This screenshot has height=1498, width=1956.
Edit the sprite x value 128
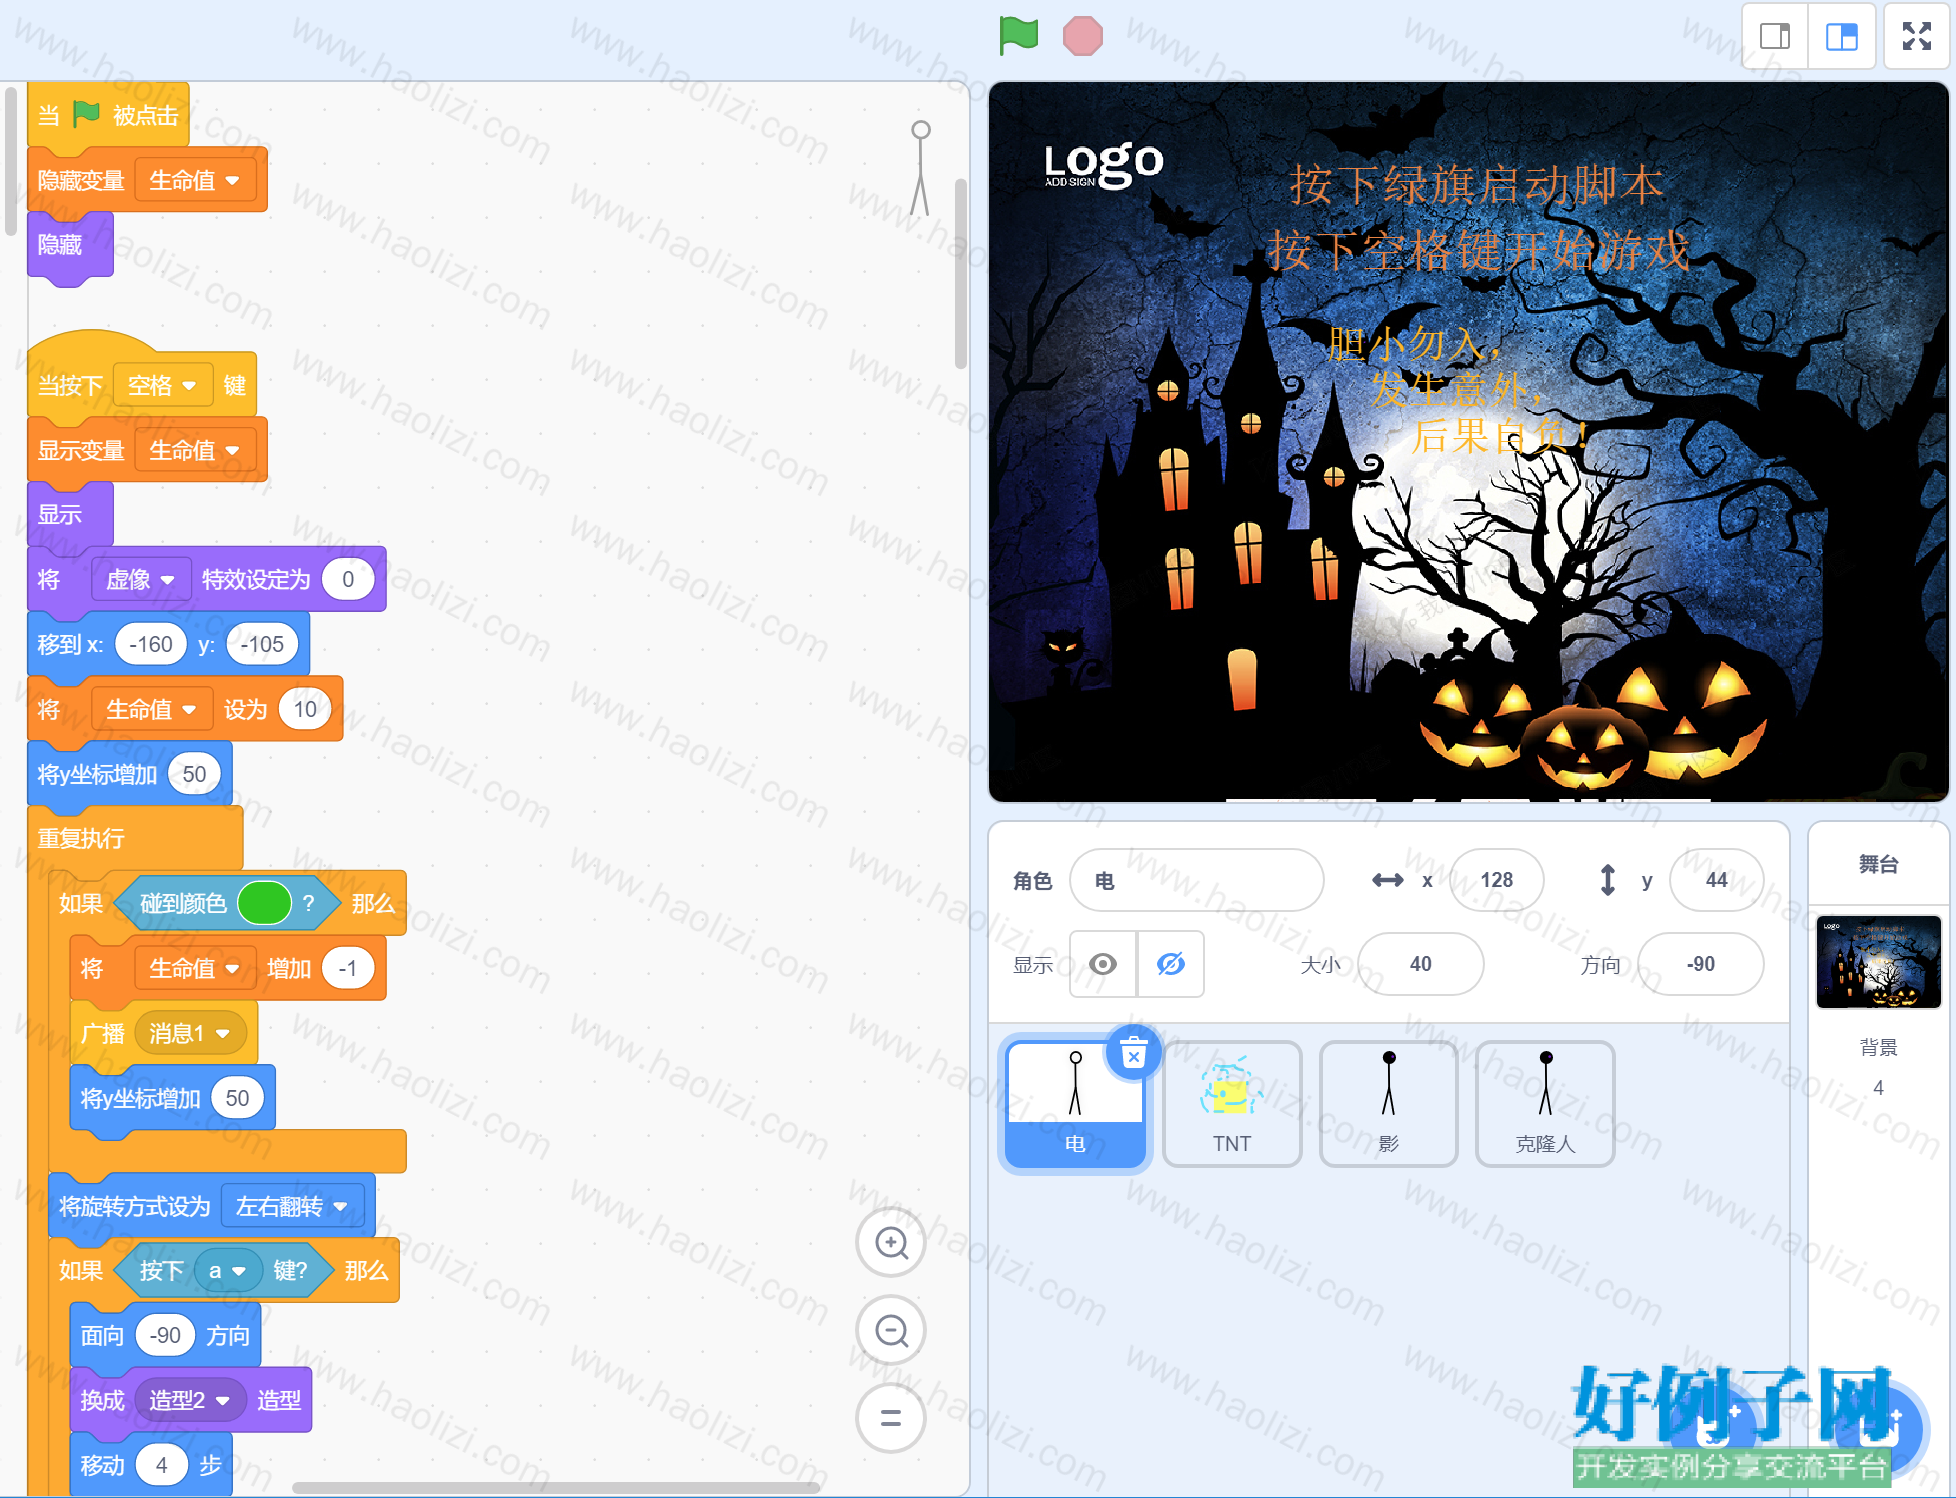pos(1496,880)
